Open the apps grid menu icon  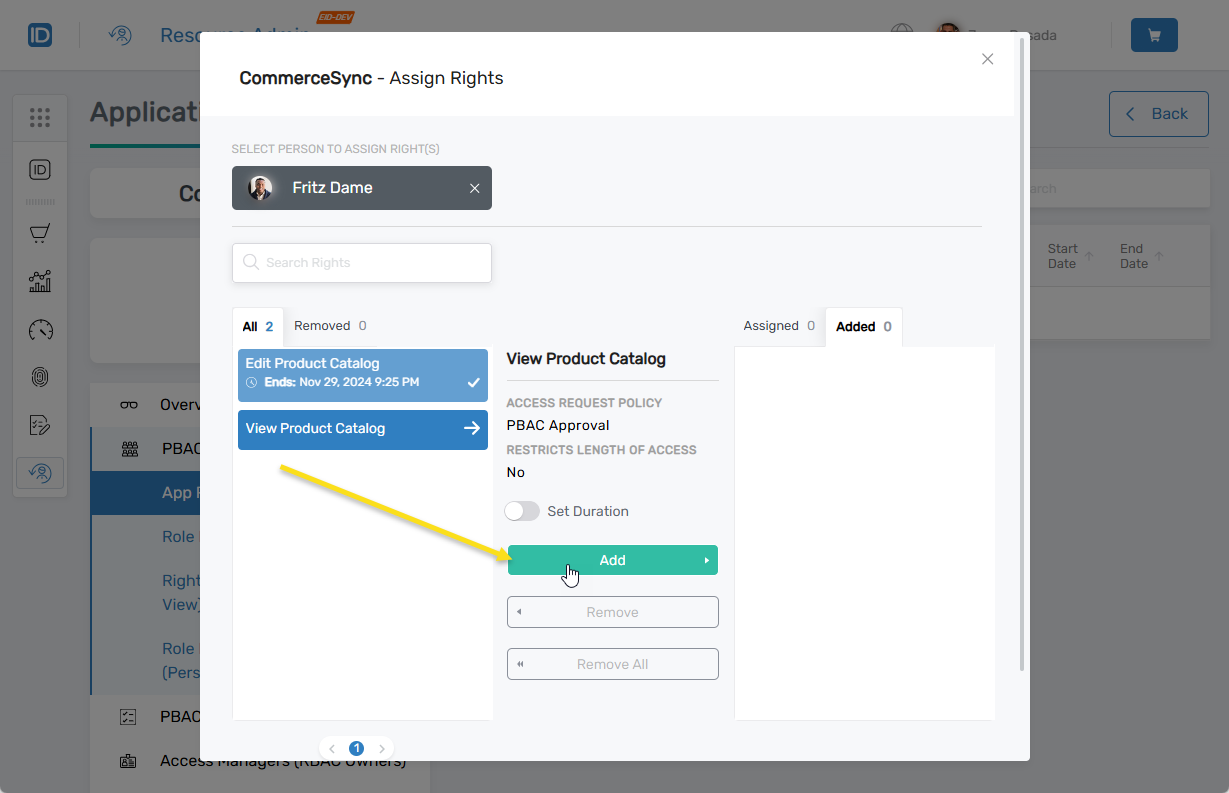(x=40, y=118)
